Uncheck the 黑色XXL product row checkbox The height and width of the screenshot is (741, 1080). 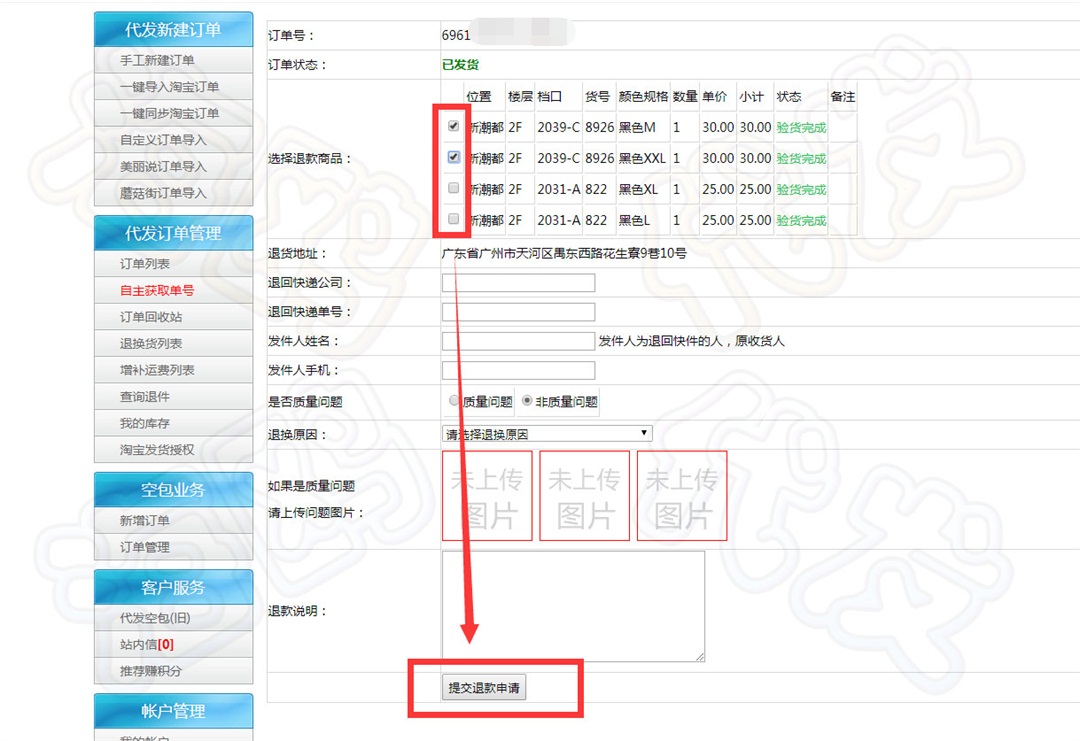coord(454,158)
